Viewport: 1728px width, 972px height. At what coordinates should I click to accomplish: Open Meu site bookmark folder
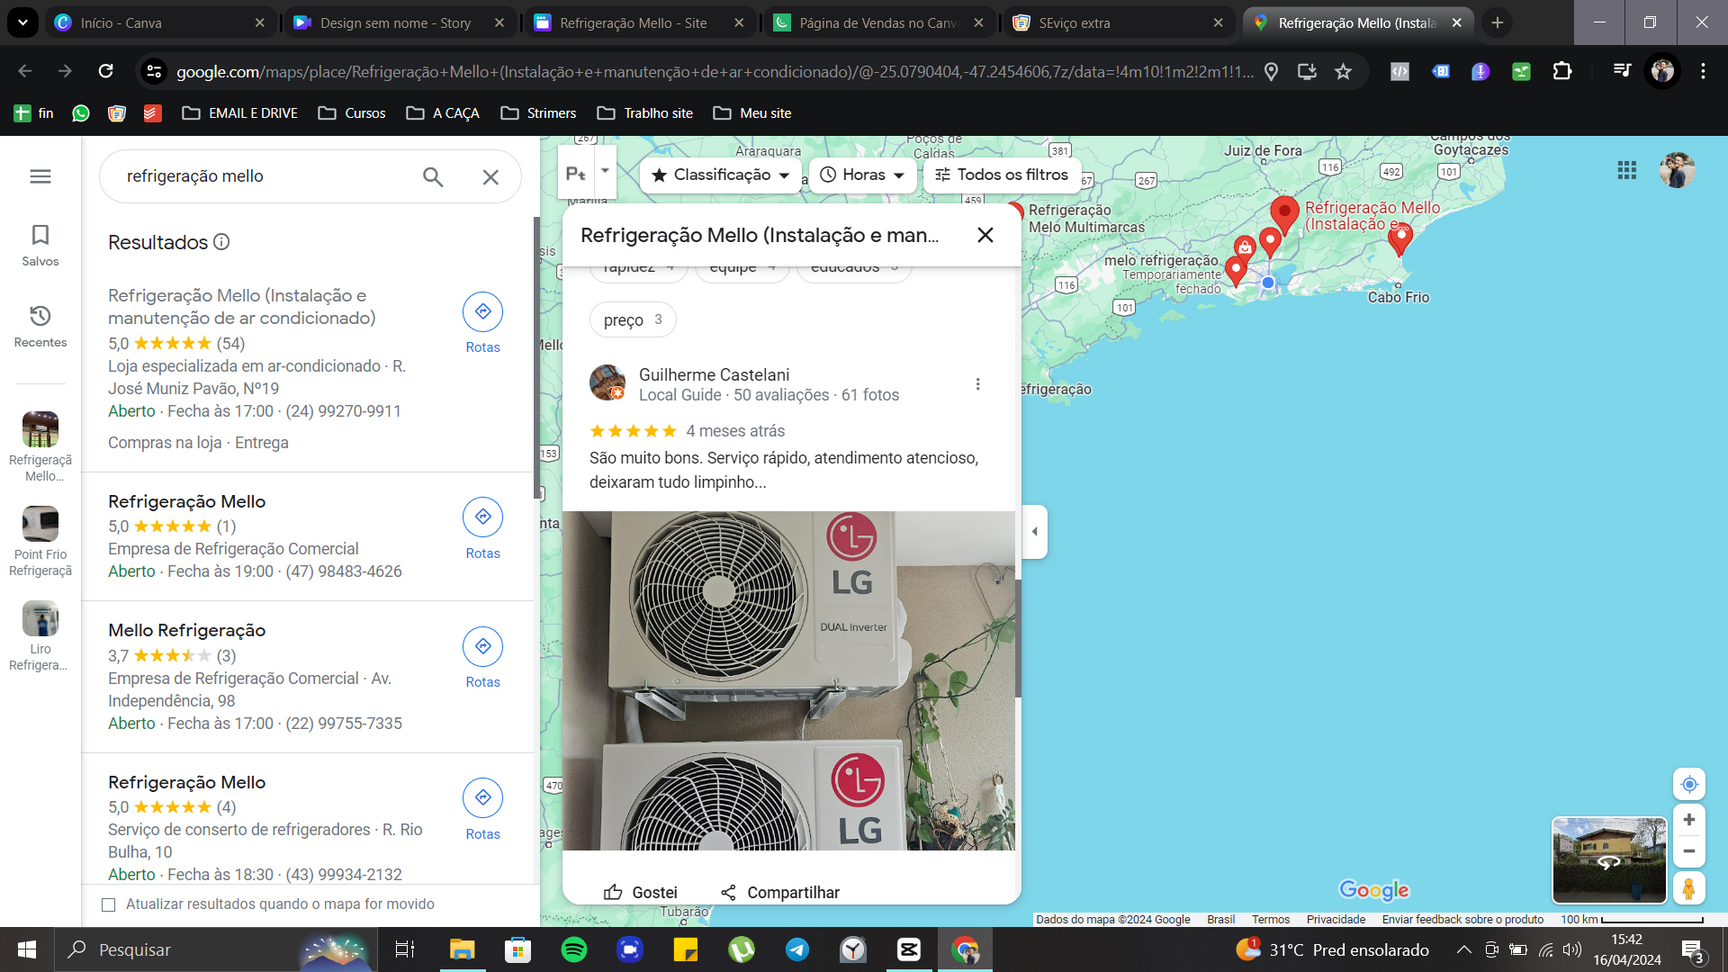pyautogui.click(x=752, y=113)
